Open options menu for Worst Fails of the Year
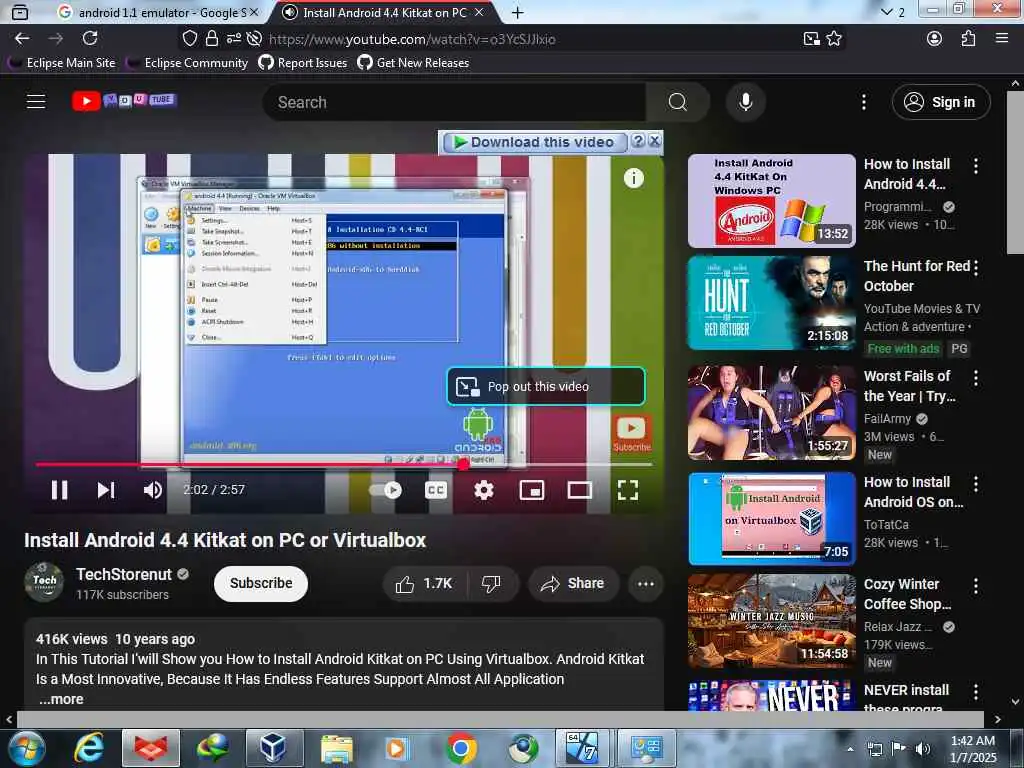The width and height of the screenshot is (1024, 768). [976, 377]
